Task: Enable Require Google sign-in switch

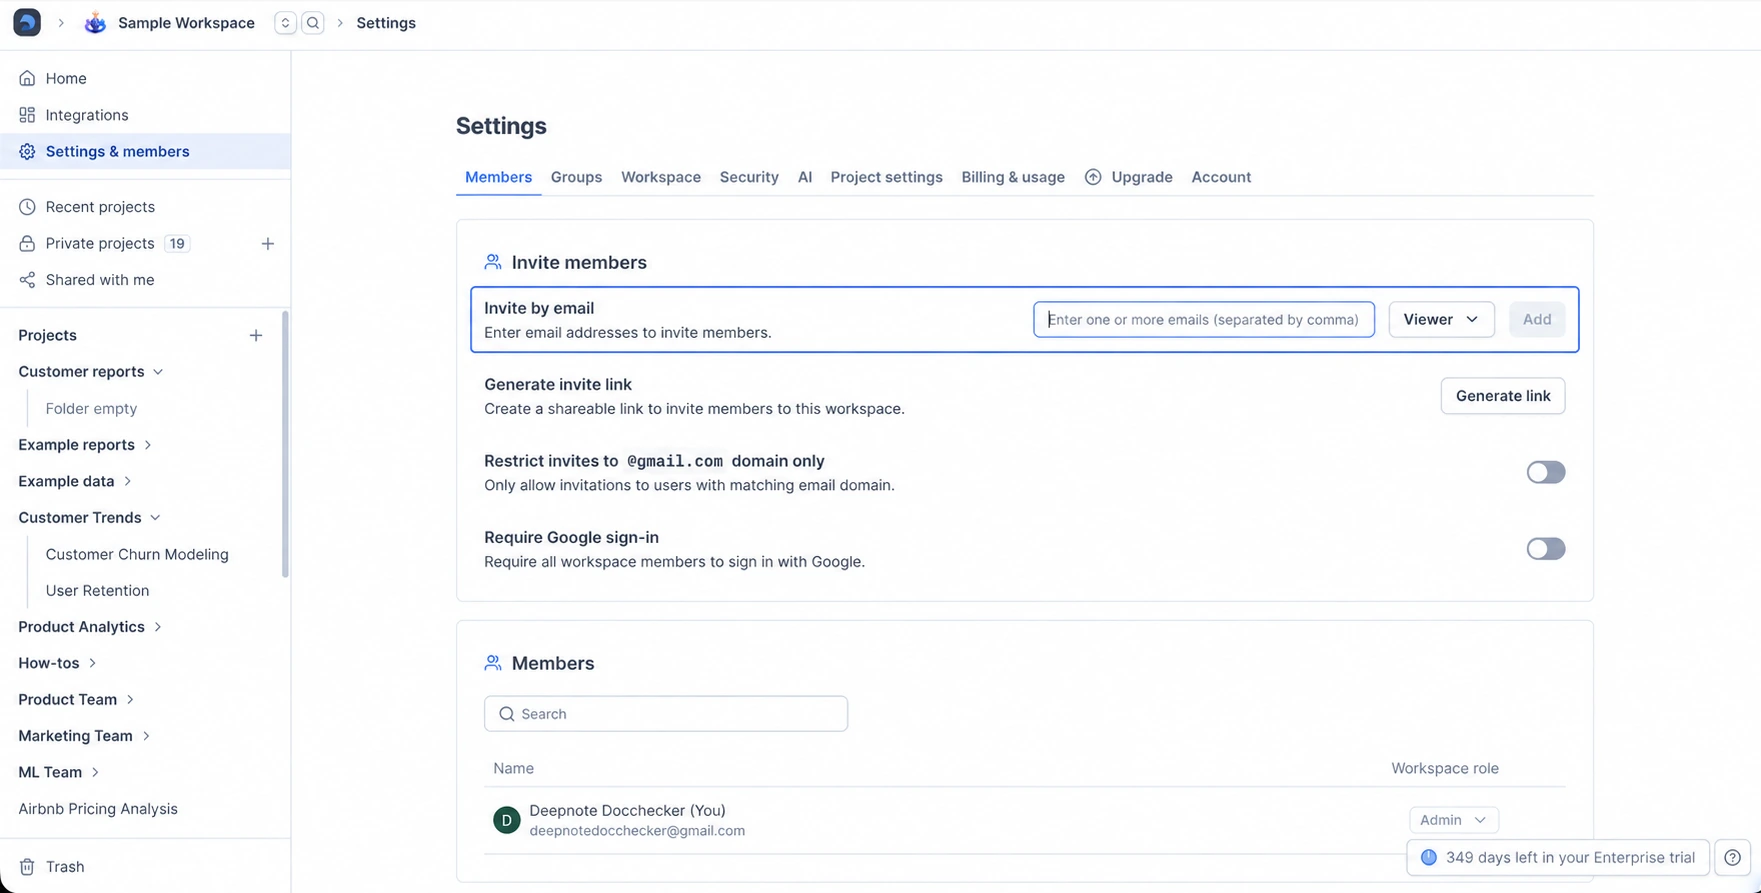Action: tap(1545, 549)
